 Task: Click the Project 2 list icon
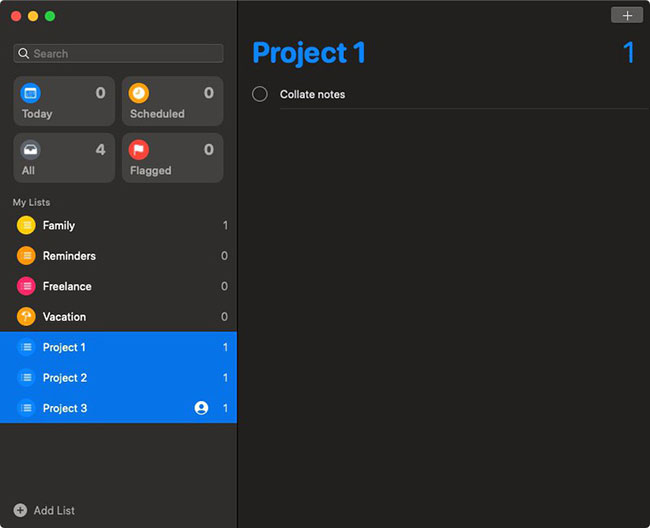coord(26,378)
